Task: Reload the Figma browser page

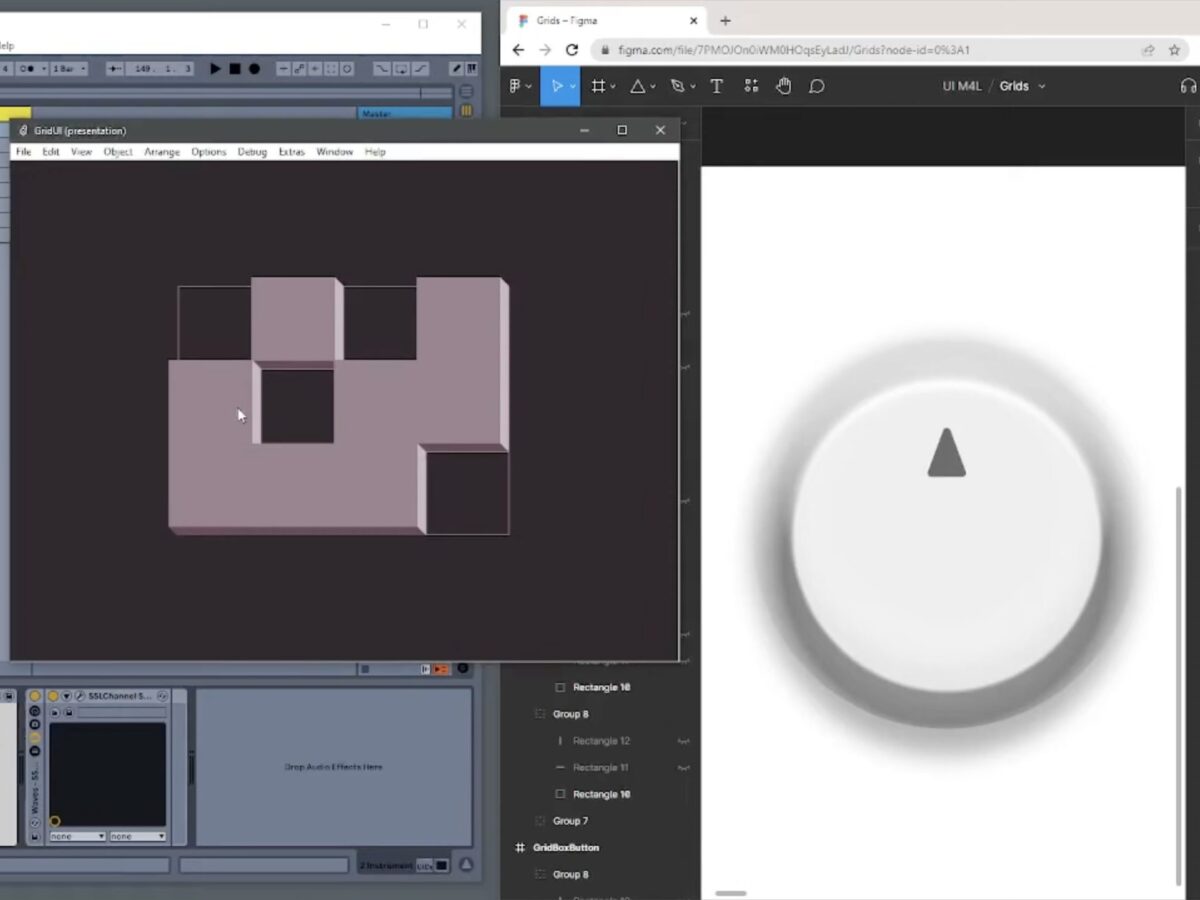Action: tap(572, 50)
